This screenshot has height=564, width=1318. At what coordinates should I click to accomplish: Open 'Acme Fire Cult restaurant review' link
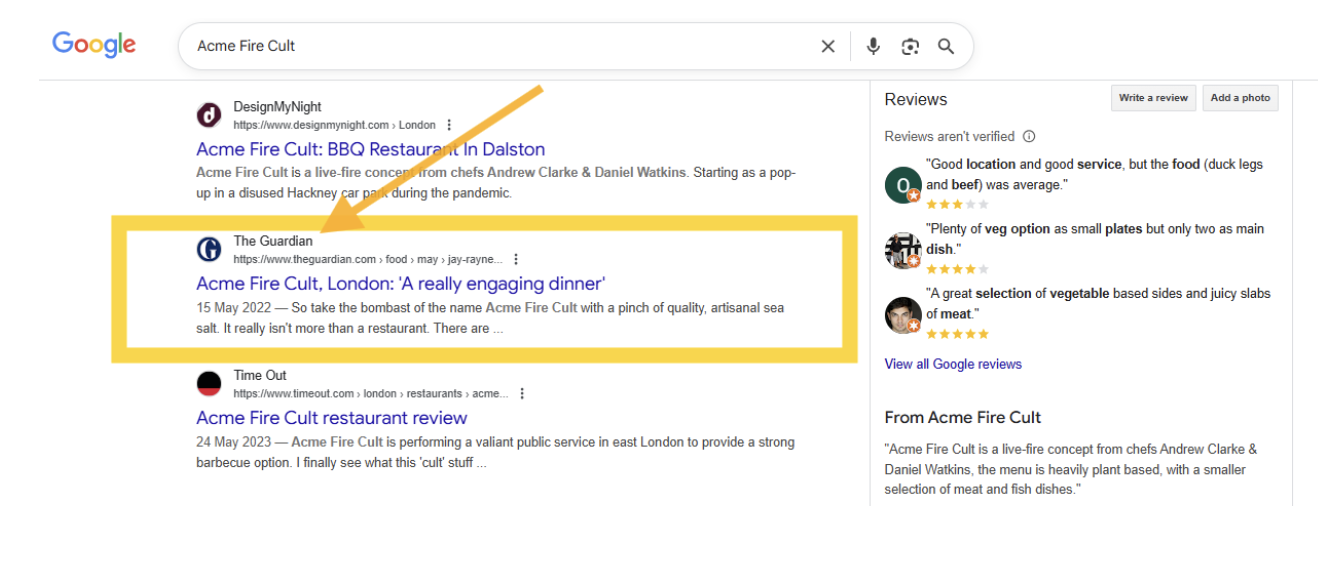click(x=331, y=418)
